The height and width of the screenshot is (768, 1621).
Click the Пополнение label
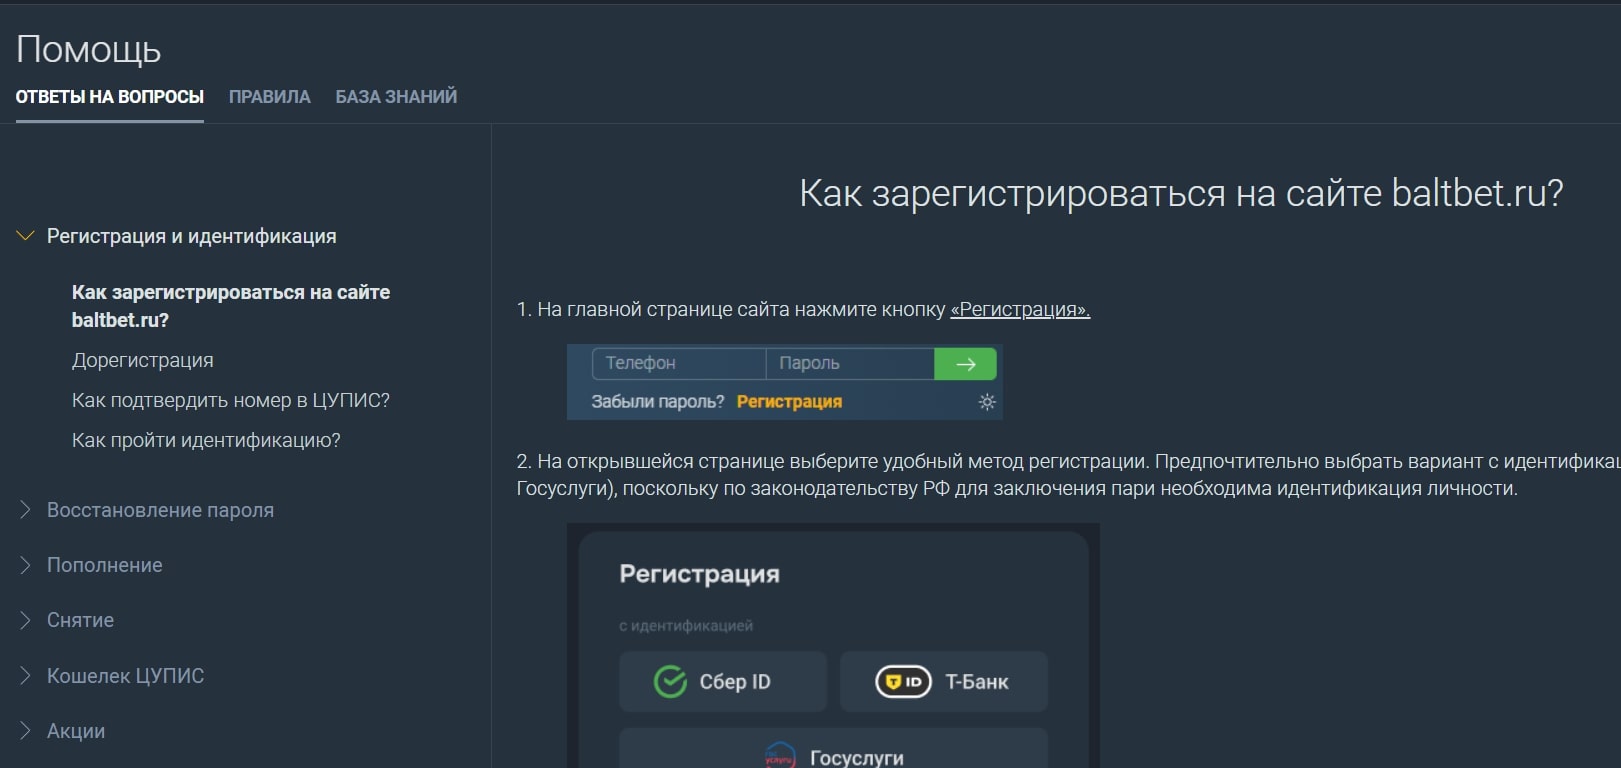tap(104, 565)
